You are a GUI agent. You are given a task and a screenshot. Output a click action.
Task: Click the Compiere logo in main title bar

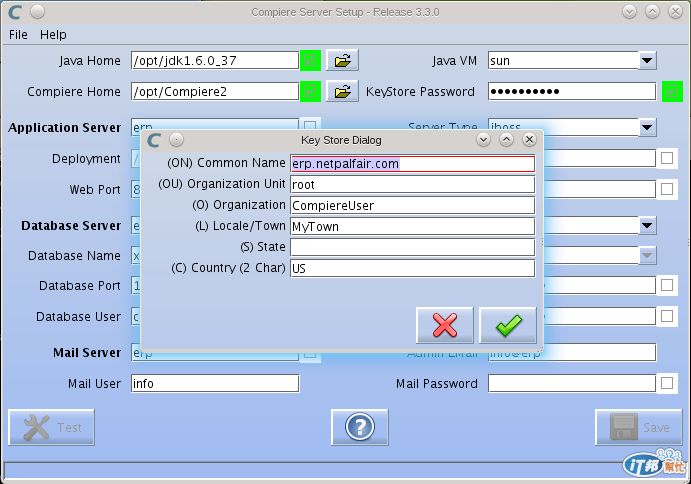15,12
